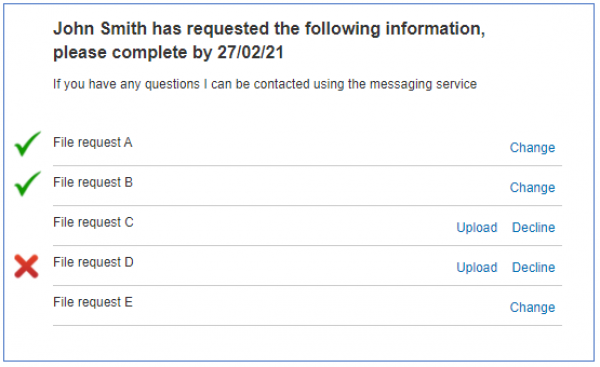Open the Change link for File request B
Screen dimensions: 600x367
click(532, 188)
